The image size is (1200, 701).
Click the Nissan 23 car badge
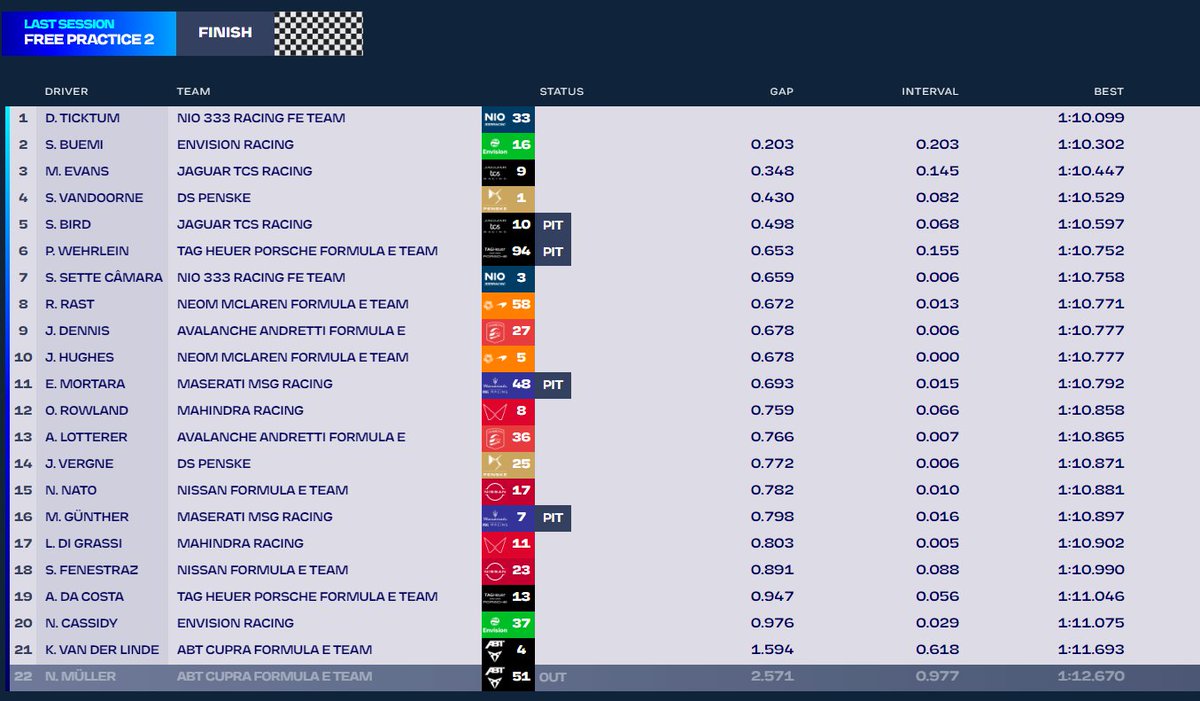click(x=508, y=570)
